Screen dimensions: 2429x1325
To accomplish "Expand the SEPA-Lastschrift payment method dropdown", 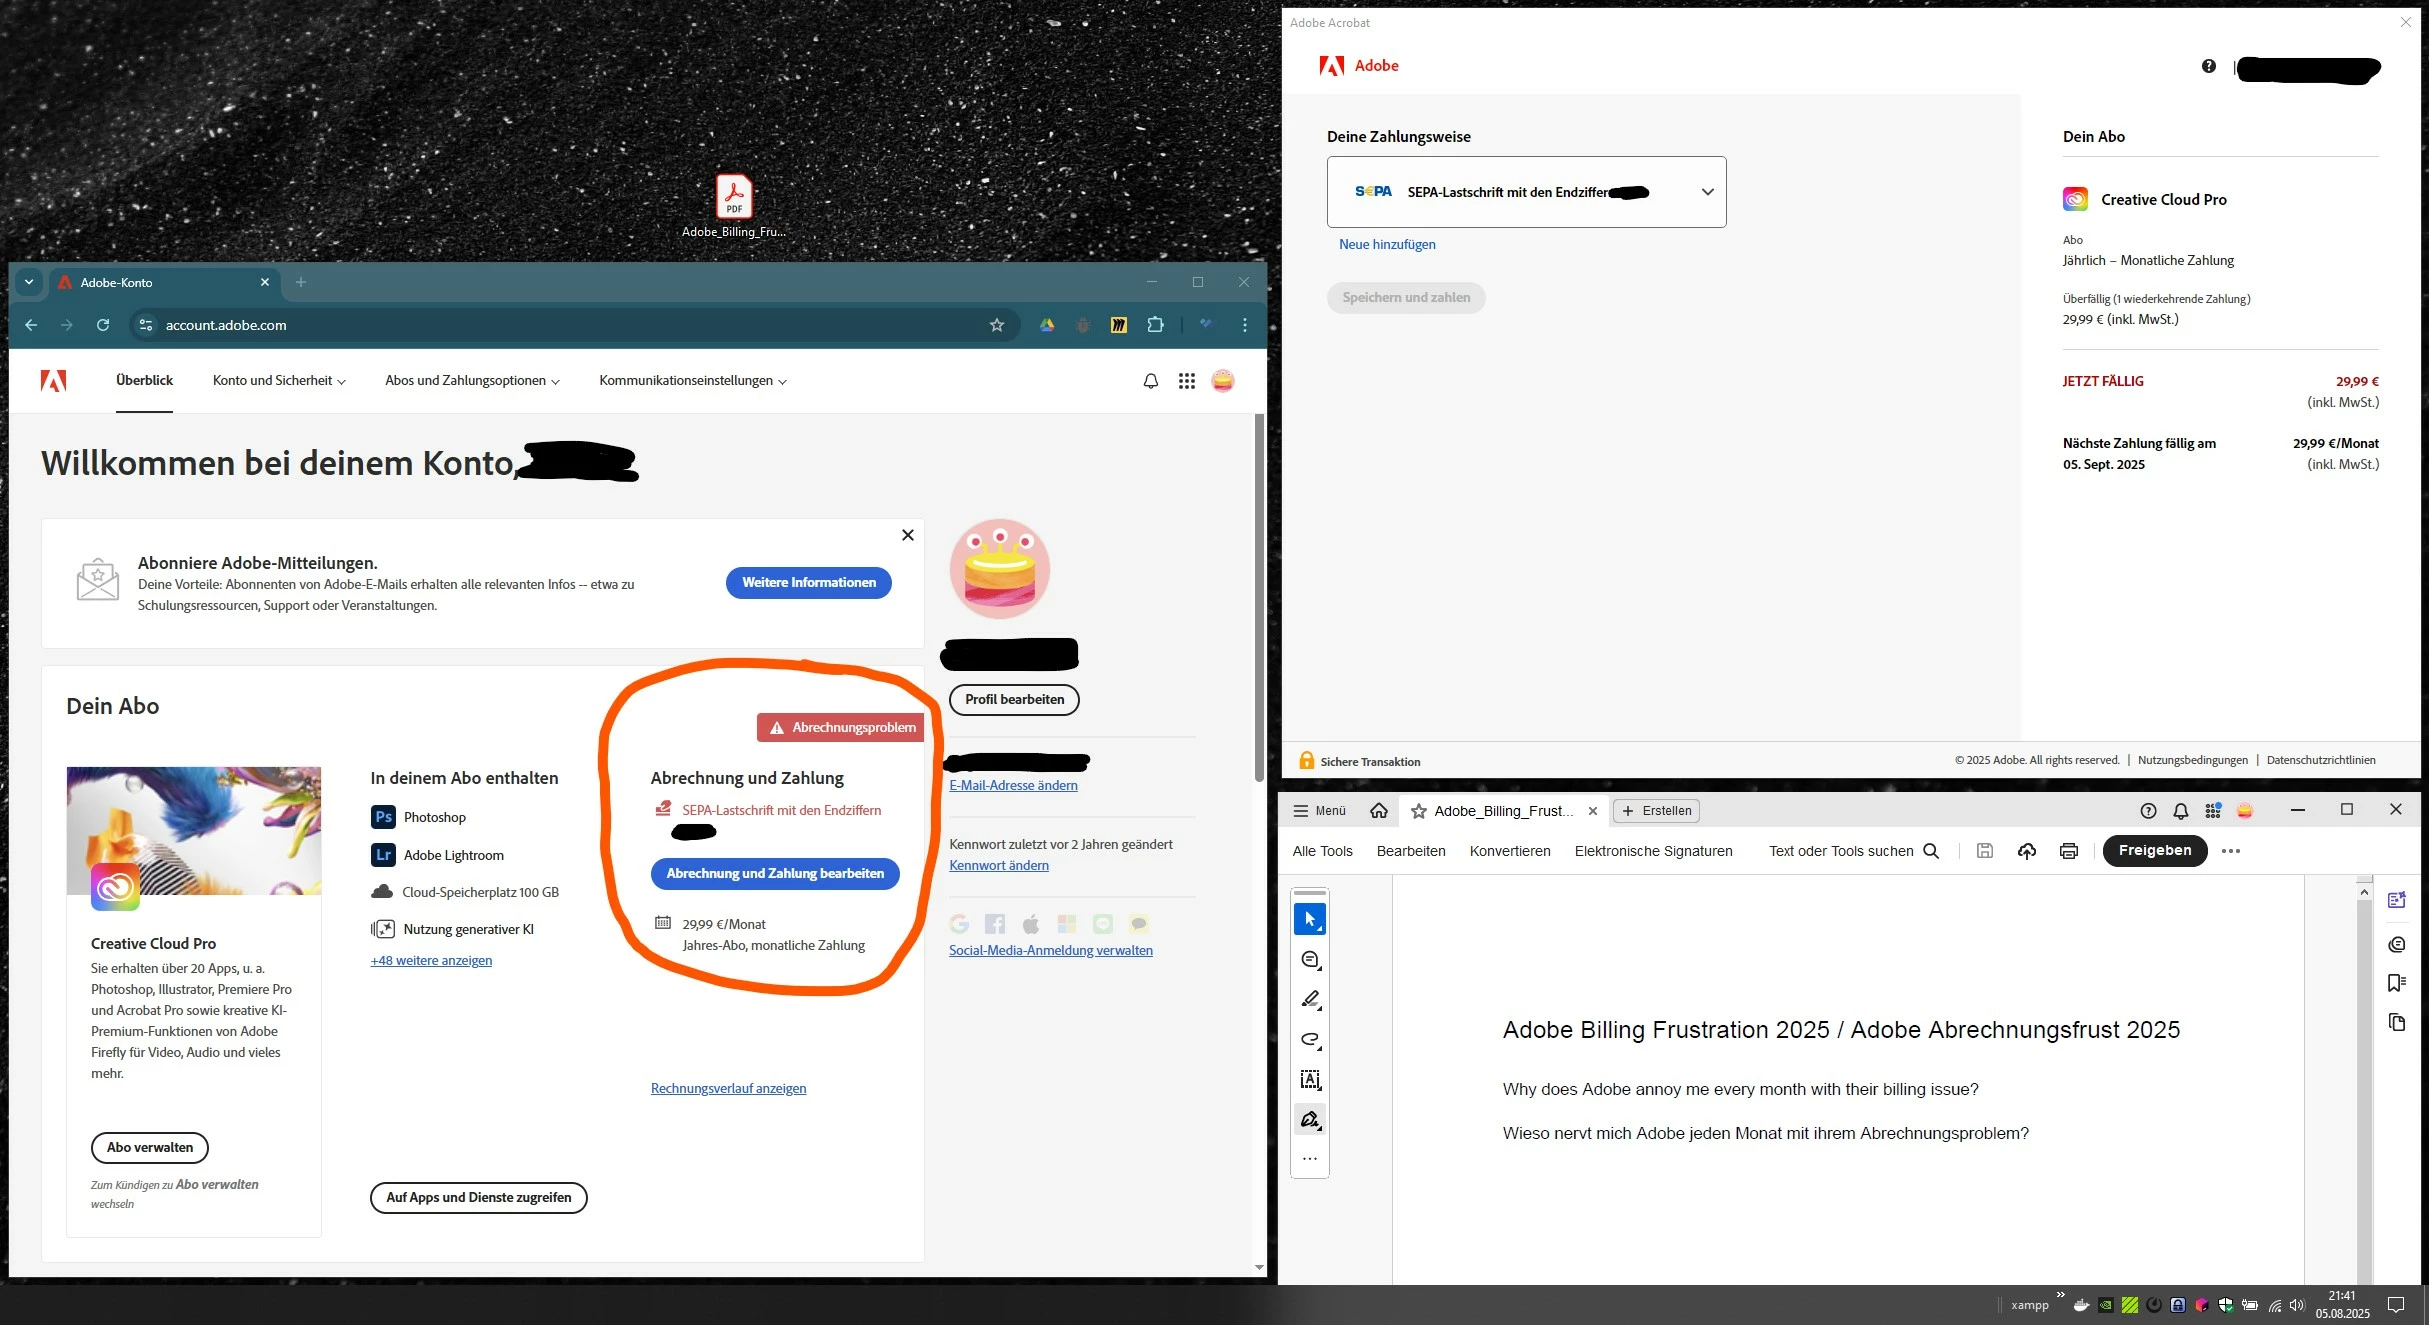I will 1707,192.
